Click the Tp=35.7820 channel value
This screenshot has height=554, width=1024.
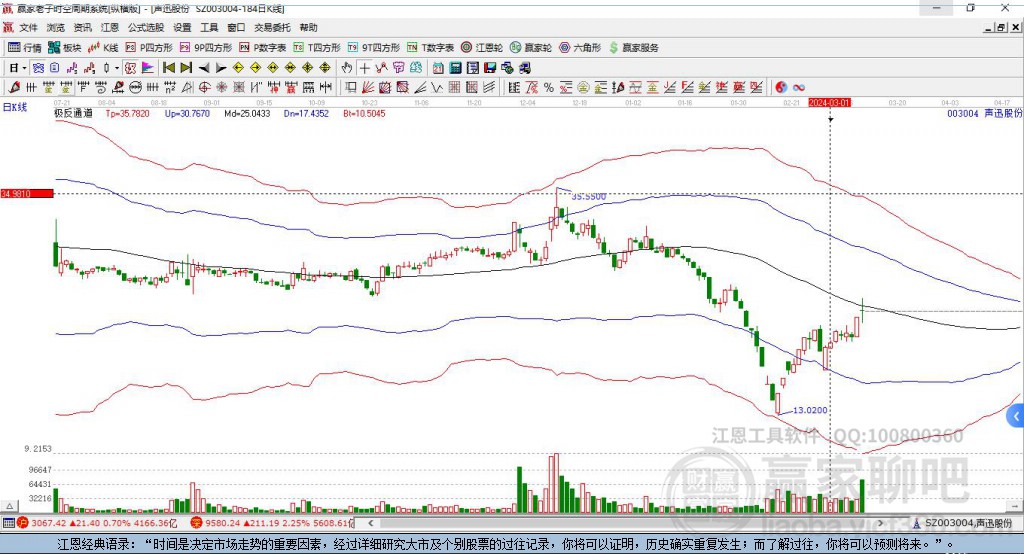pyautogui.click(x=127, y=113)
